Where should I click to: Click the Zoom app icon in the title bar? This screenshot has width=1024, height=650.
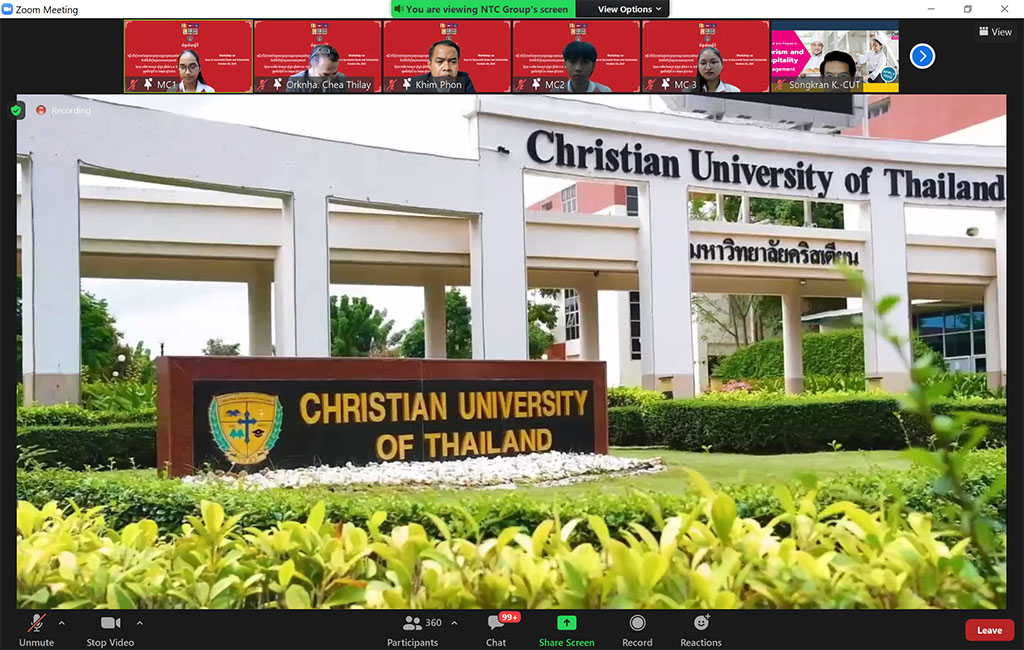7,9
